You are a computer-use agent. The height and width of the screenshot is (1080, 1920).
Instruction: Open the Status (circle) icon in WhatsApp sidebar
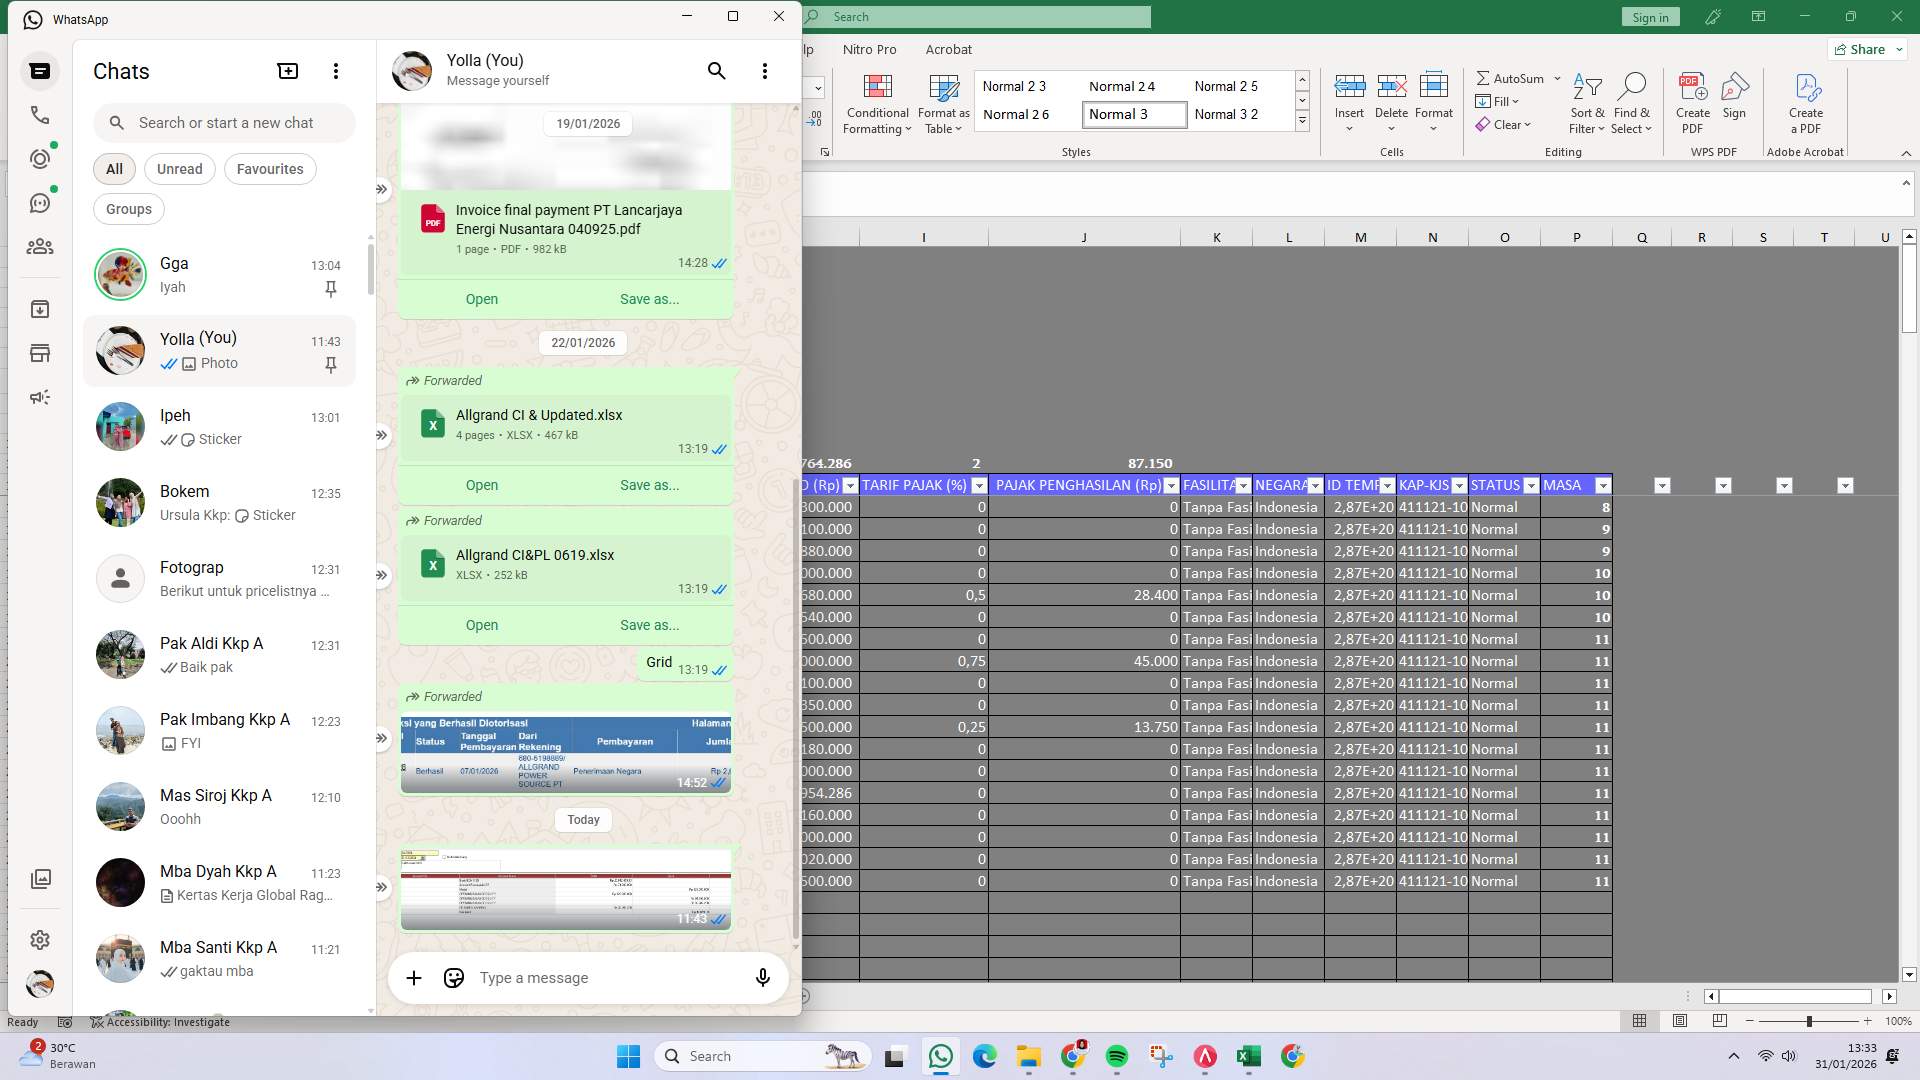coord(40,158)
